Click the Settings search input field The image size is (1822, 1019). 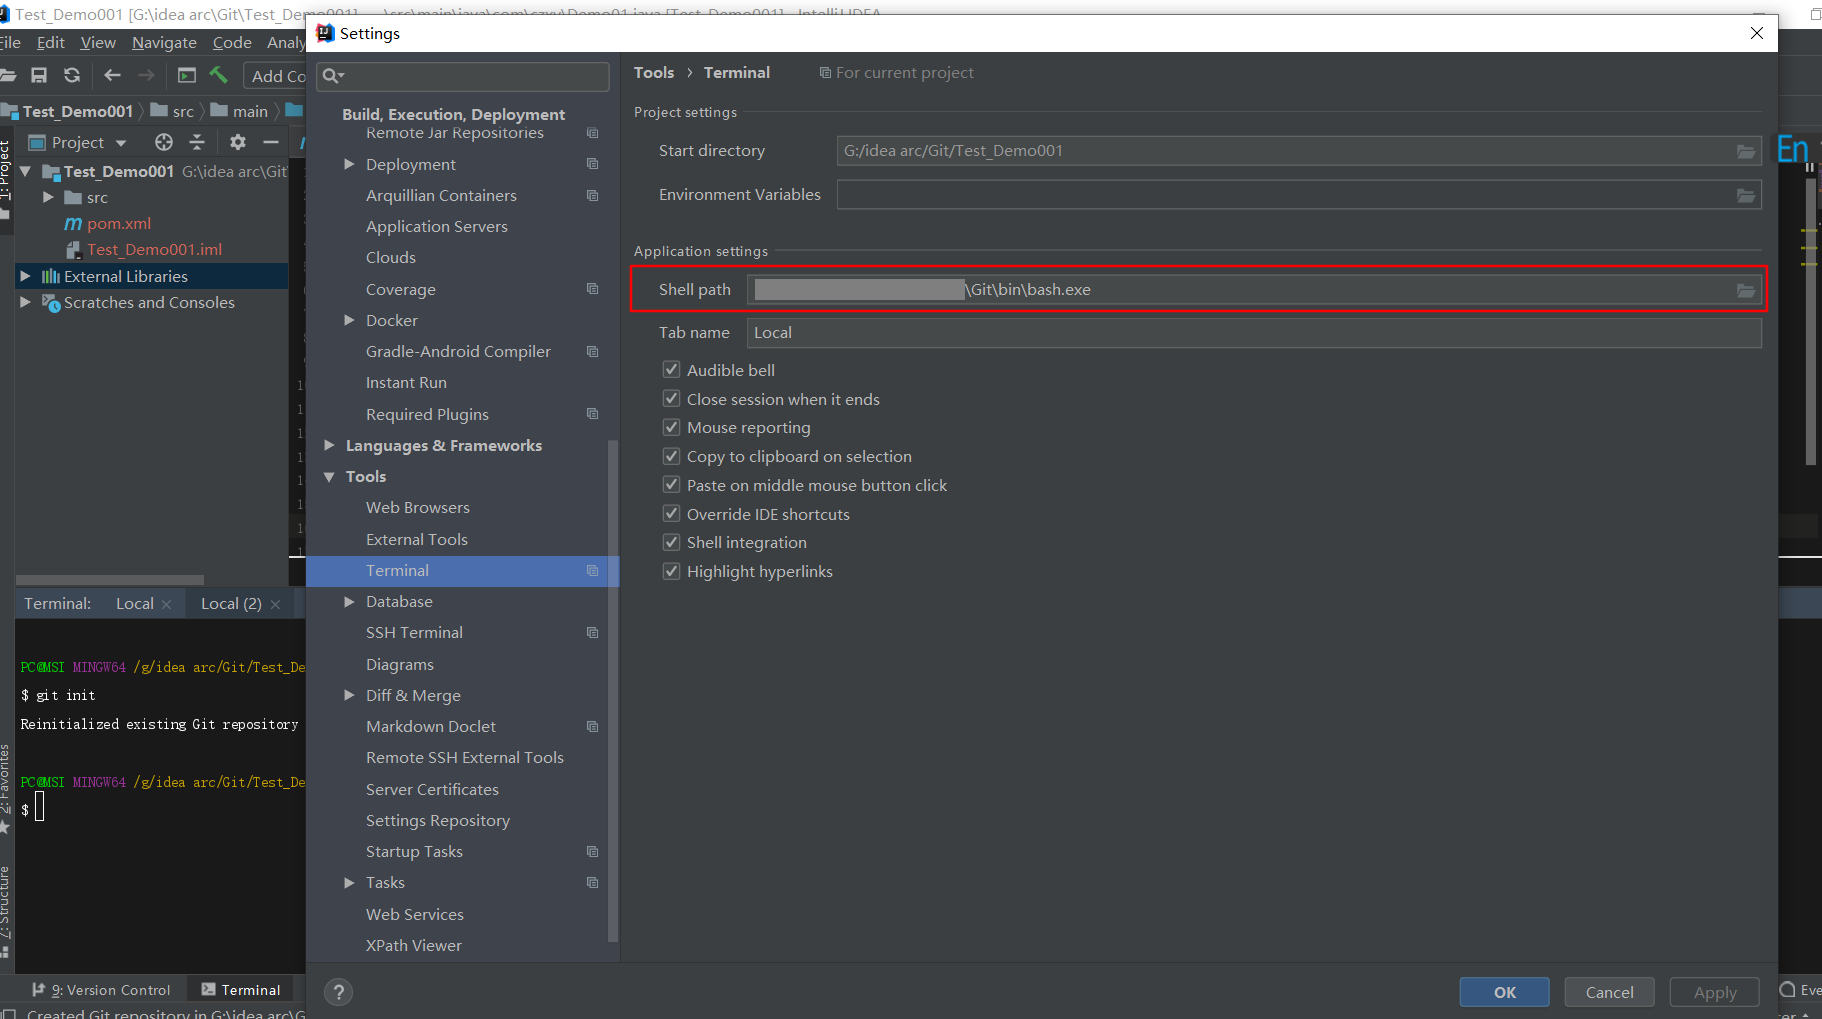point(463,76)
